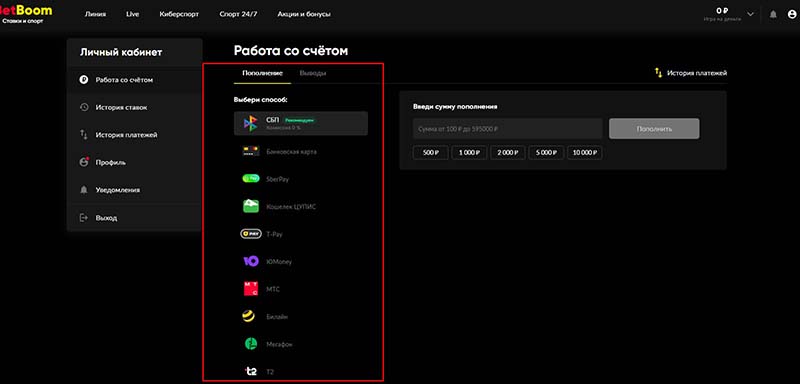800x384 pixels.
Task: Click Выход to log out
Action: pyautogui.click(x=135, y=218)
